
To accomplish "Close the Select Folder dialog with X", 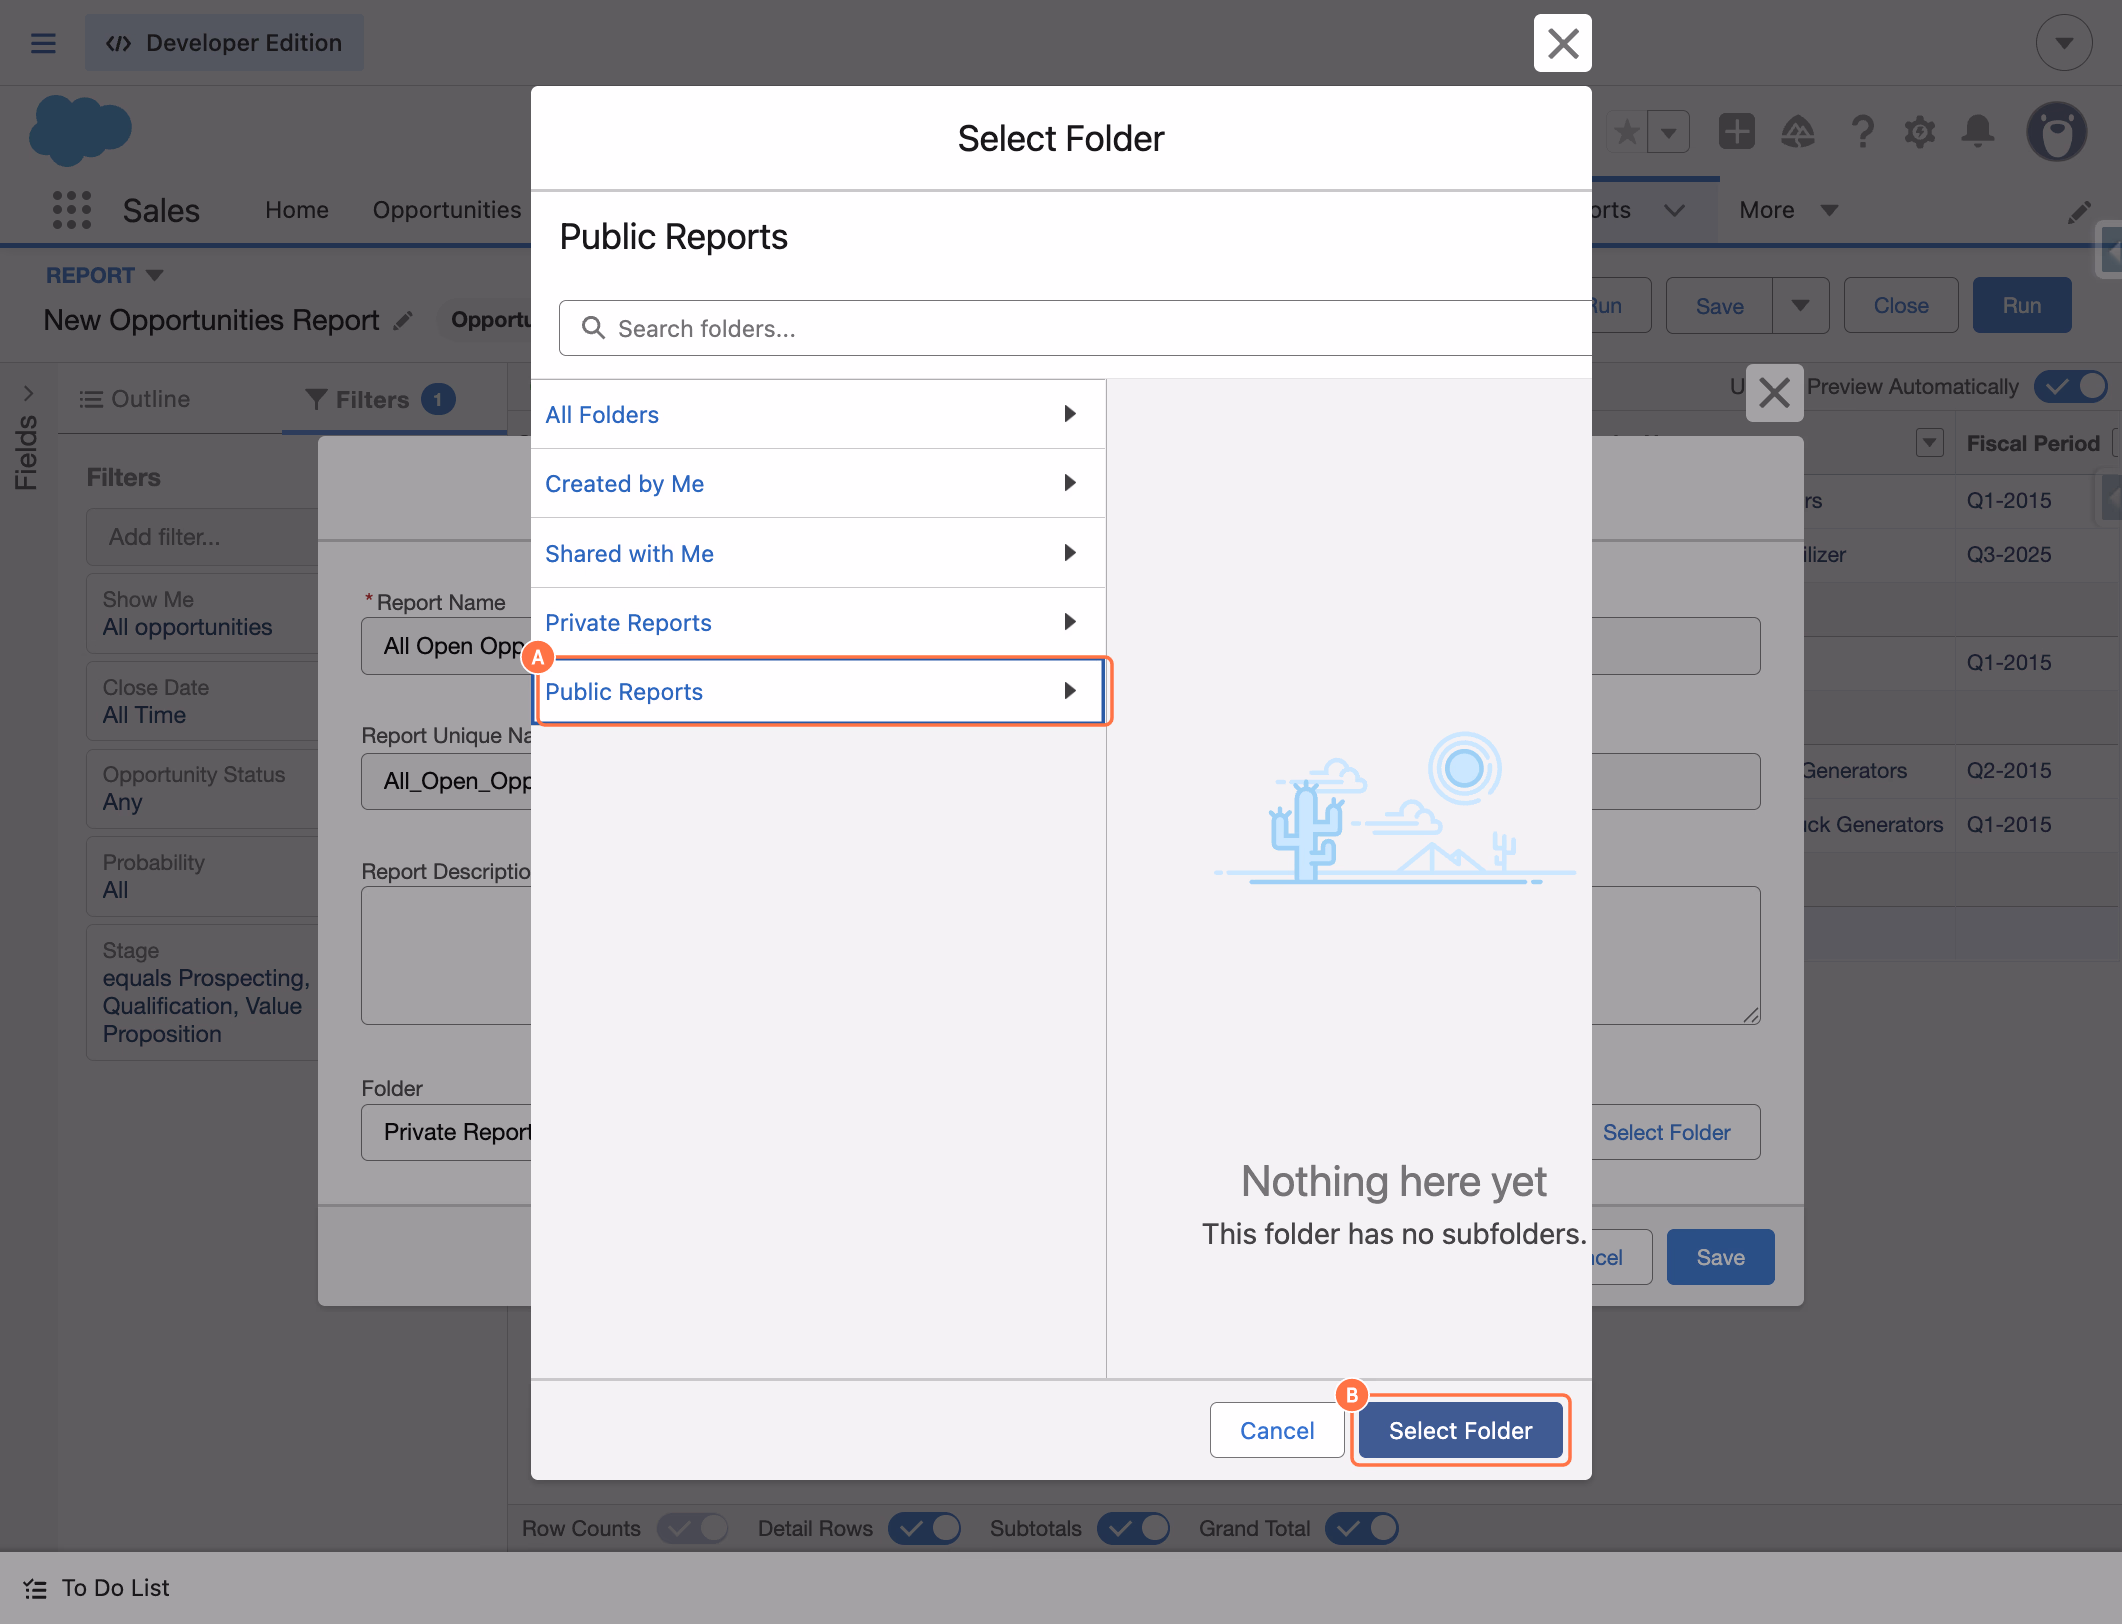I will 1563,43.
